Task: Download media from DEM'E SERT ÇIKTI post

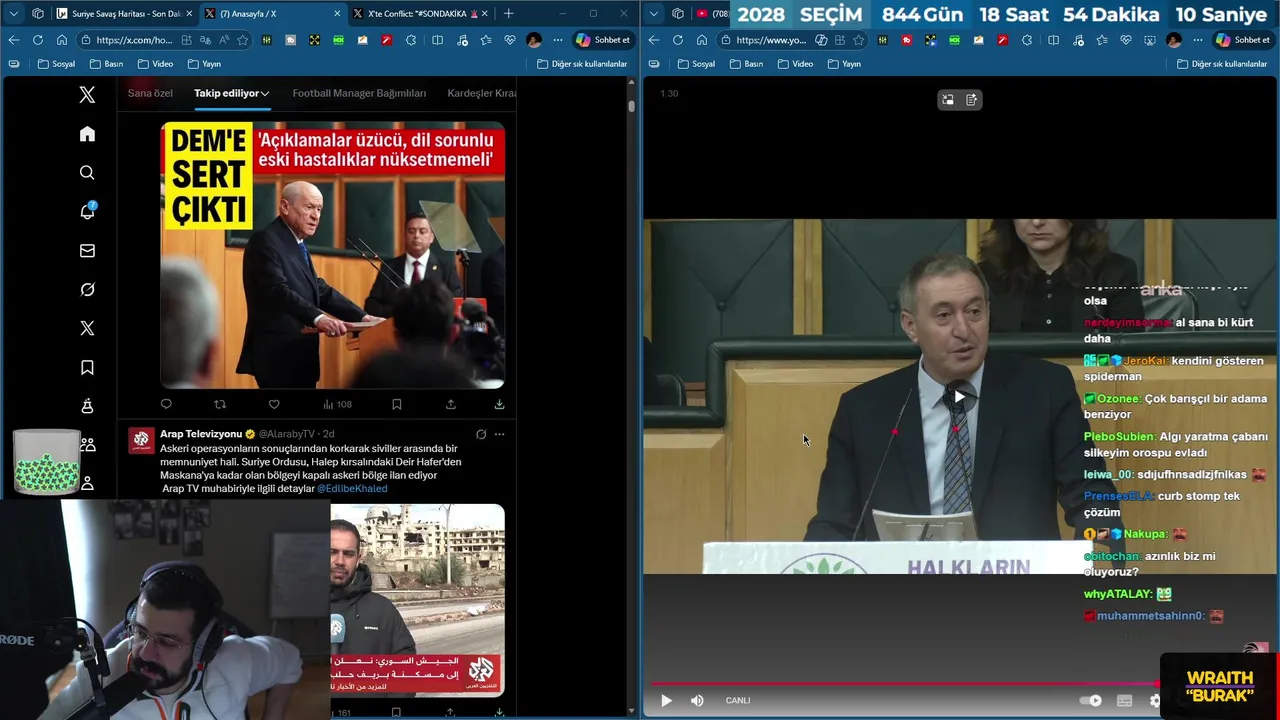Action: tap(499, 404)
